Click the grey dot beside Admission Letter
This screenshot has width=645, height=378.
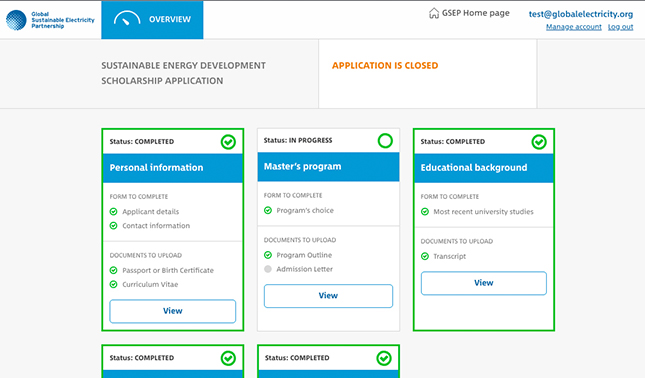click(268, 269)
